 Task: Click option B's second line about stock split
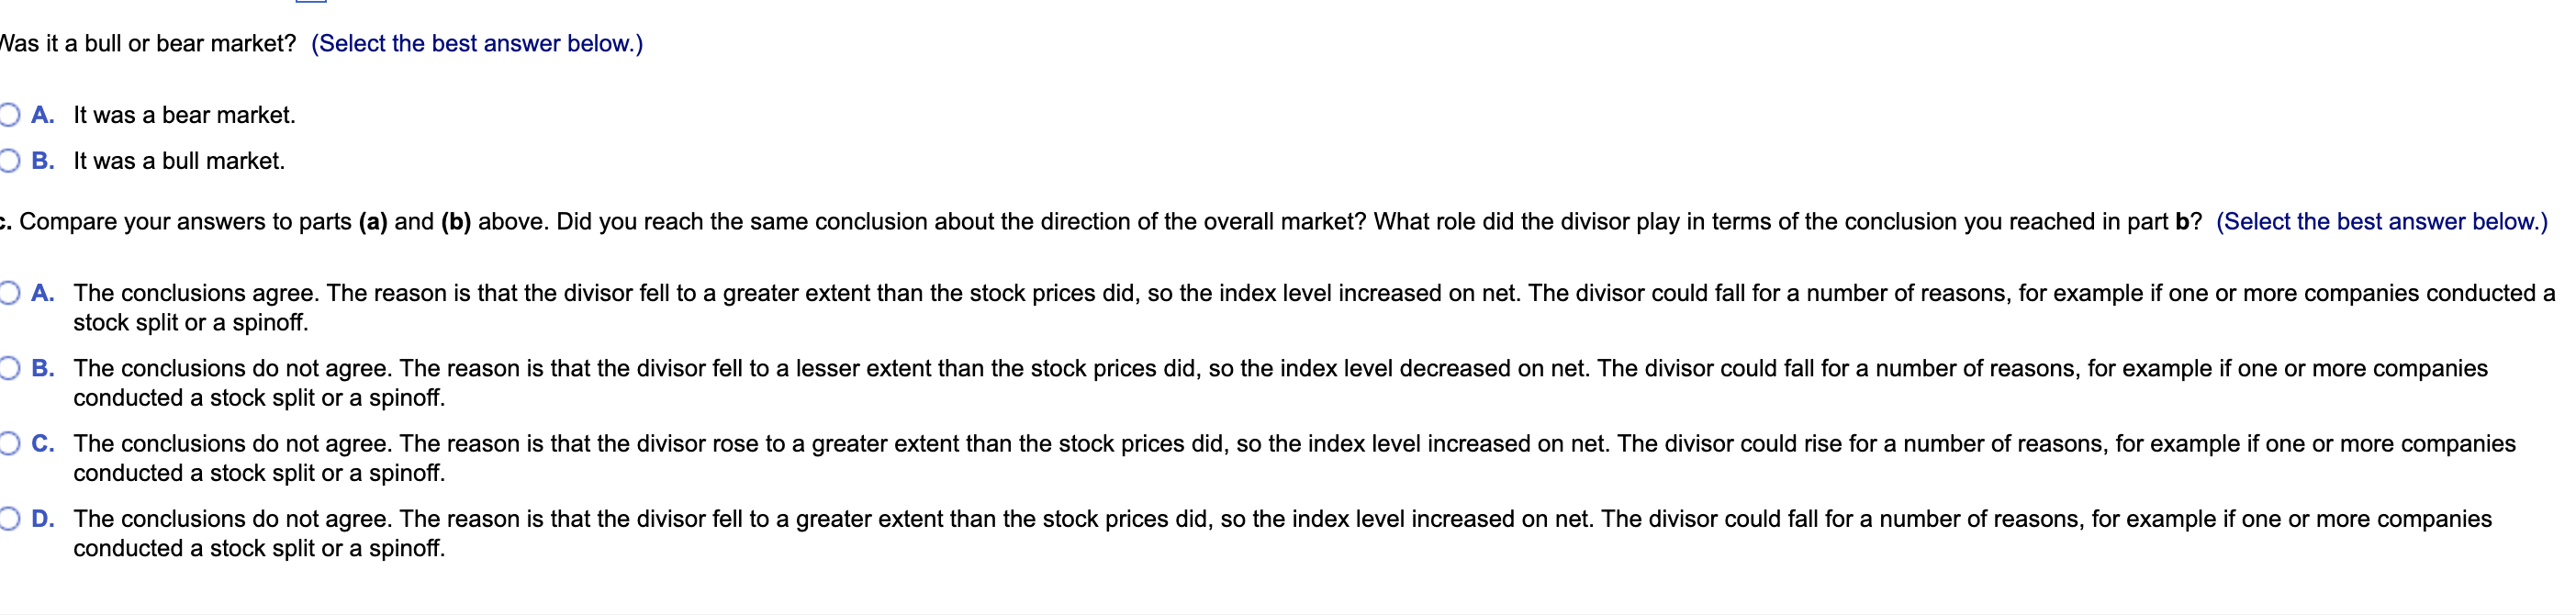(x=258, y=397)
